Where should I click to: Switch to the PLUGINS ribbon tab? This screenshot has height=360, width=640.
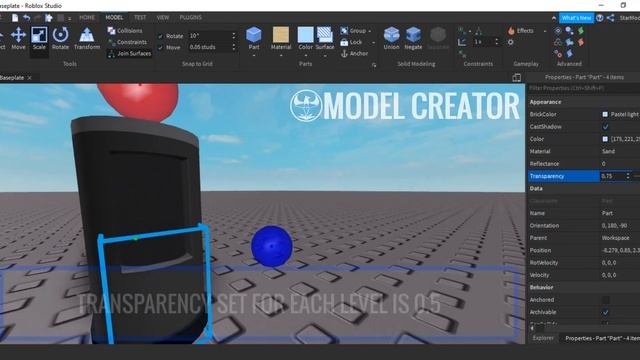tap(190, 18)
